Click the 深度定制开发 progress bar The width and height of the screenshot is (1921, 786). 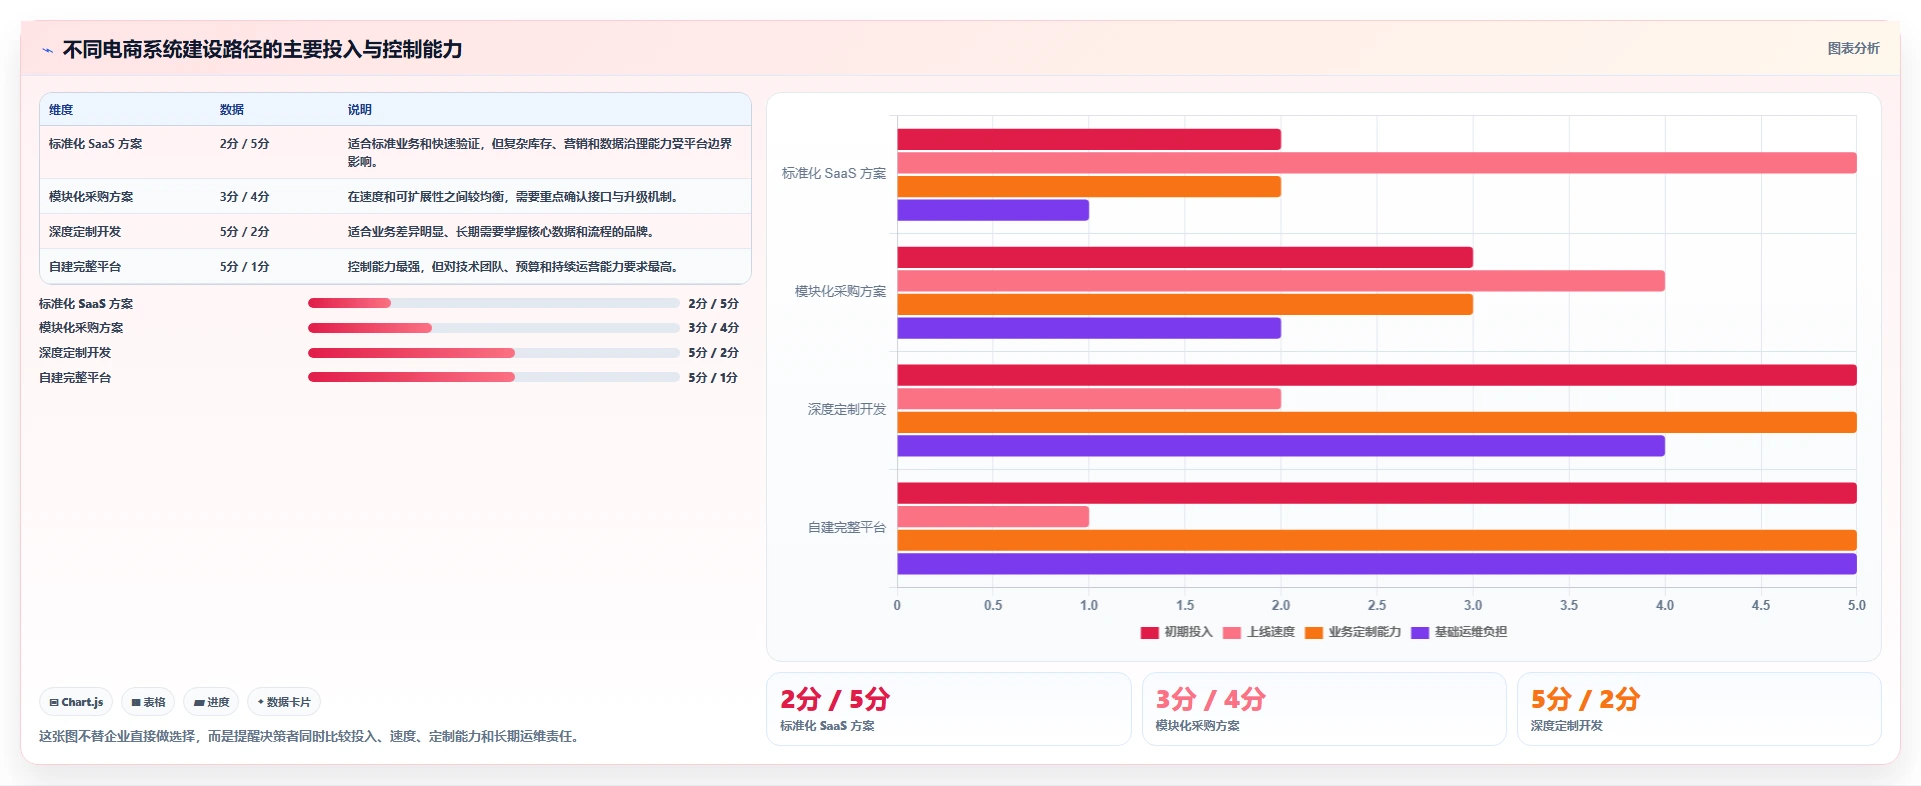click(494, 353)
